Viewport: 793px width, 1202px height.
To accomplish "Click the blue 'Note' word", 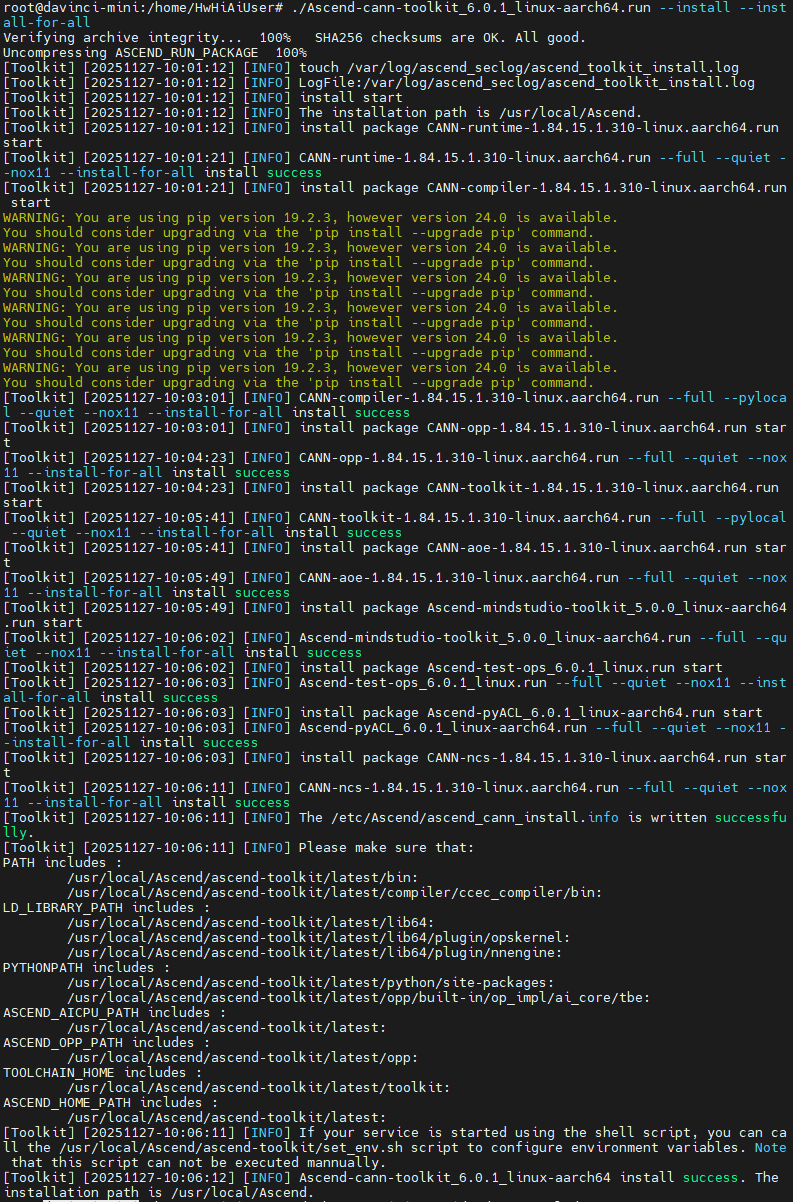I will coord(771,1148).
